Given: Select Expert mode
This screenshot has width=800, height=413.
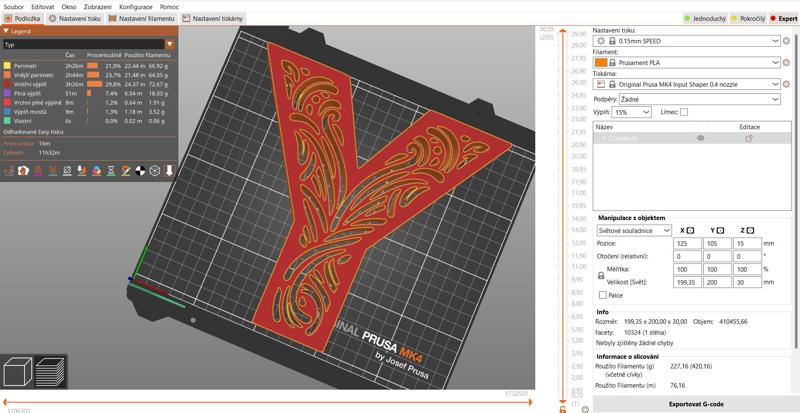Looking at the screenshot, I should [784, 18].
